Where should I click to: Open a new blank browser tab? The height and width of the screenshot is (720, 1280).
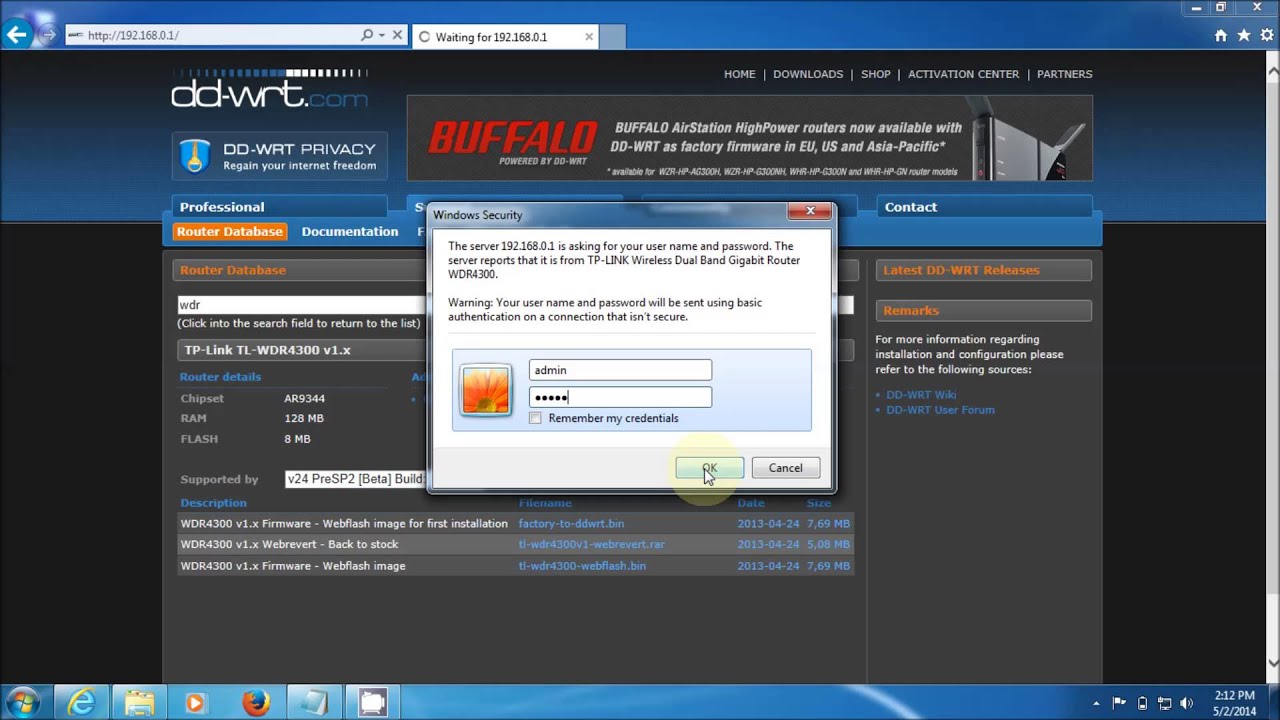[613, 36]
